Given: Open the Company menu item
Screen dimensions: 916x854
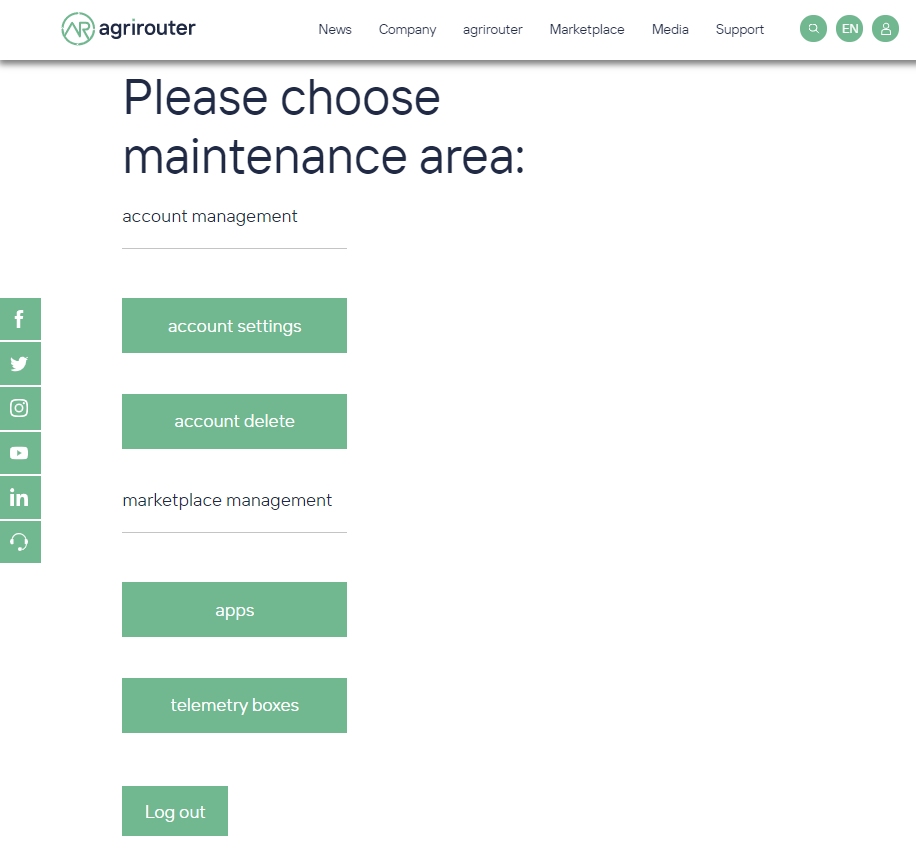Looking at the screenshot, I should click(x=407, y=29).
